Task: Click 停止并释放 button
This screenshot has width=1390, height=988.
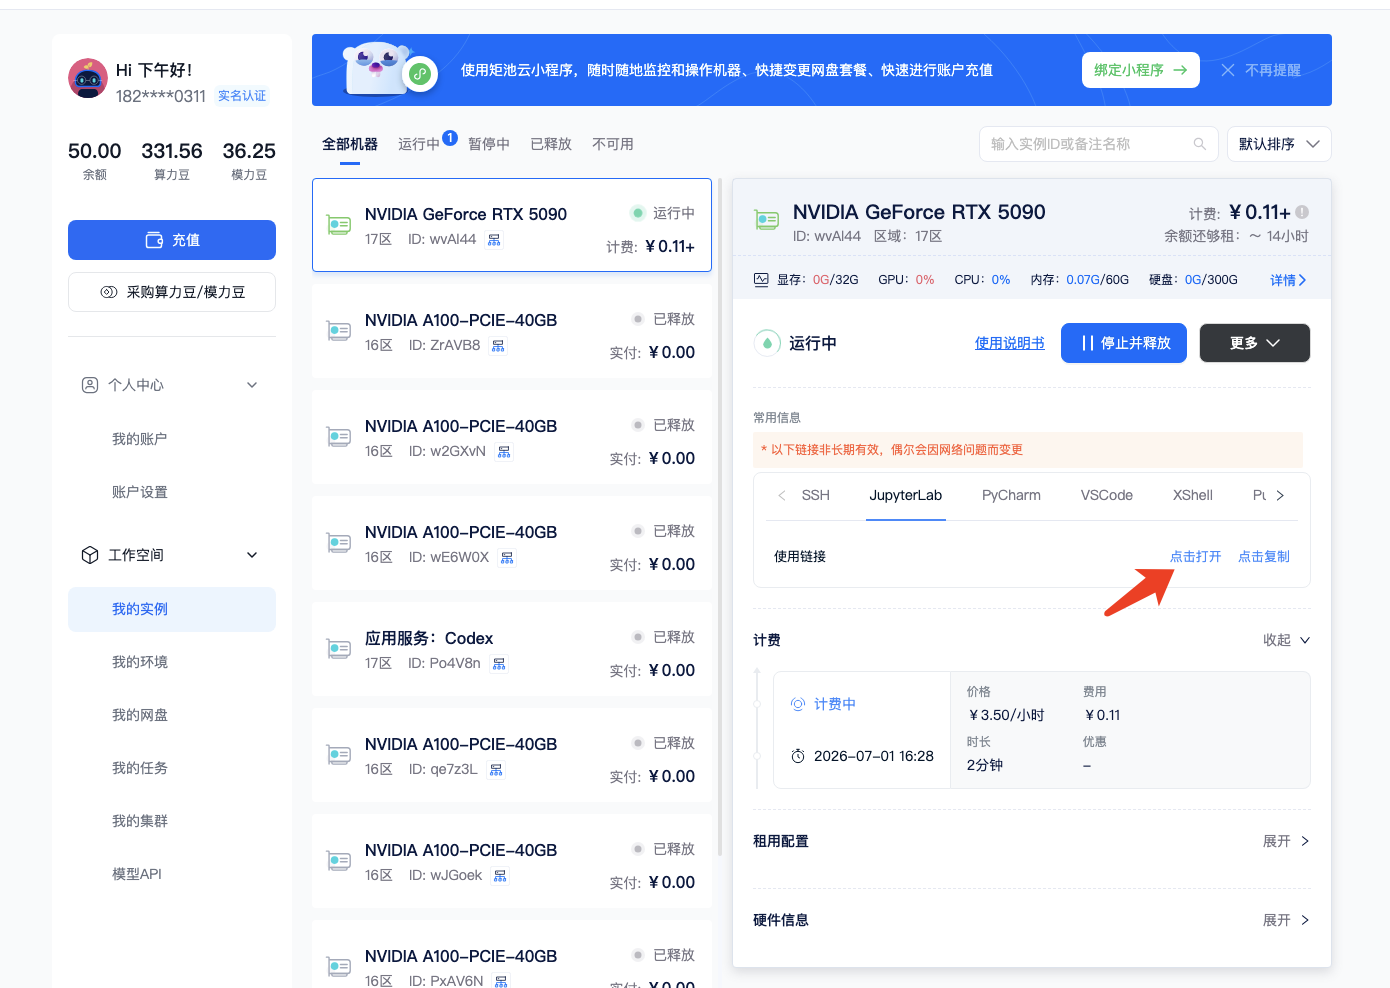Action: click(x=1124, y=343)
